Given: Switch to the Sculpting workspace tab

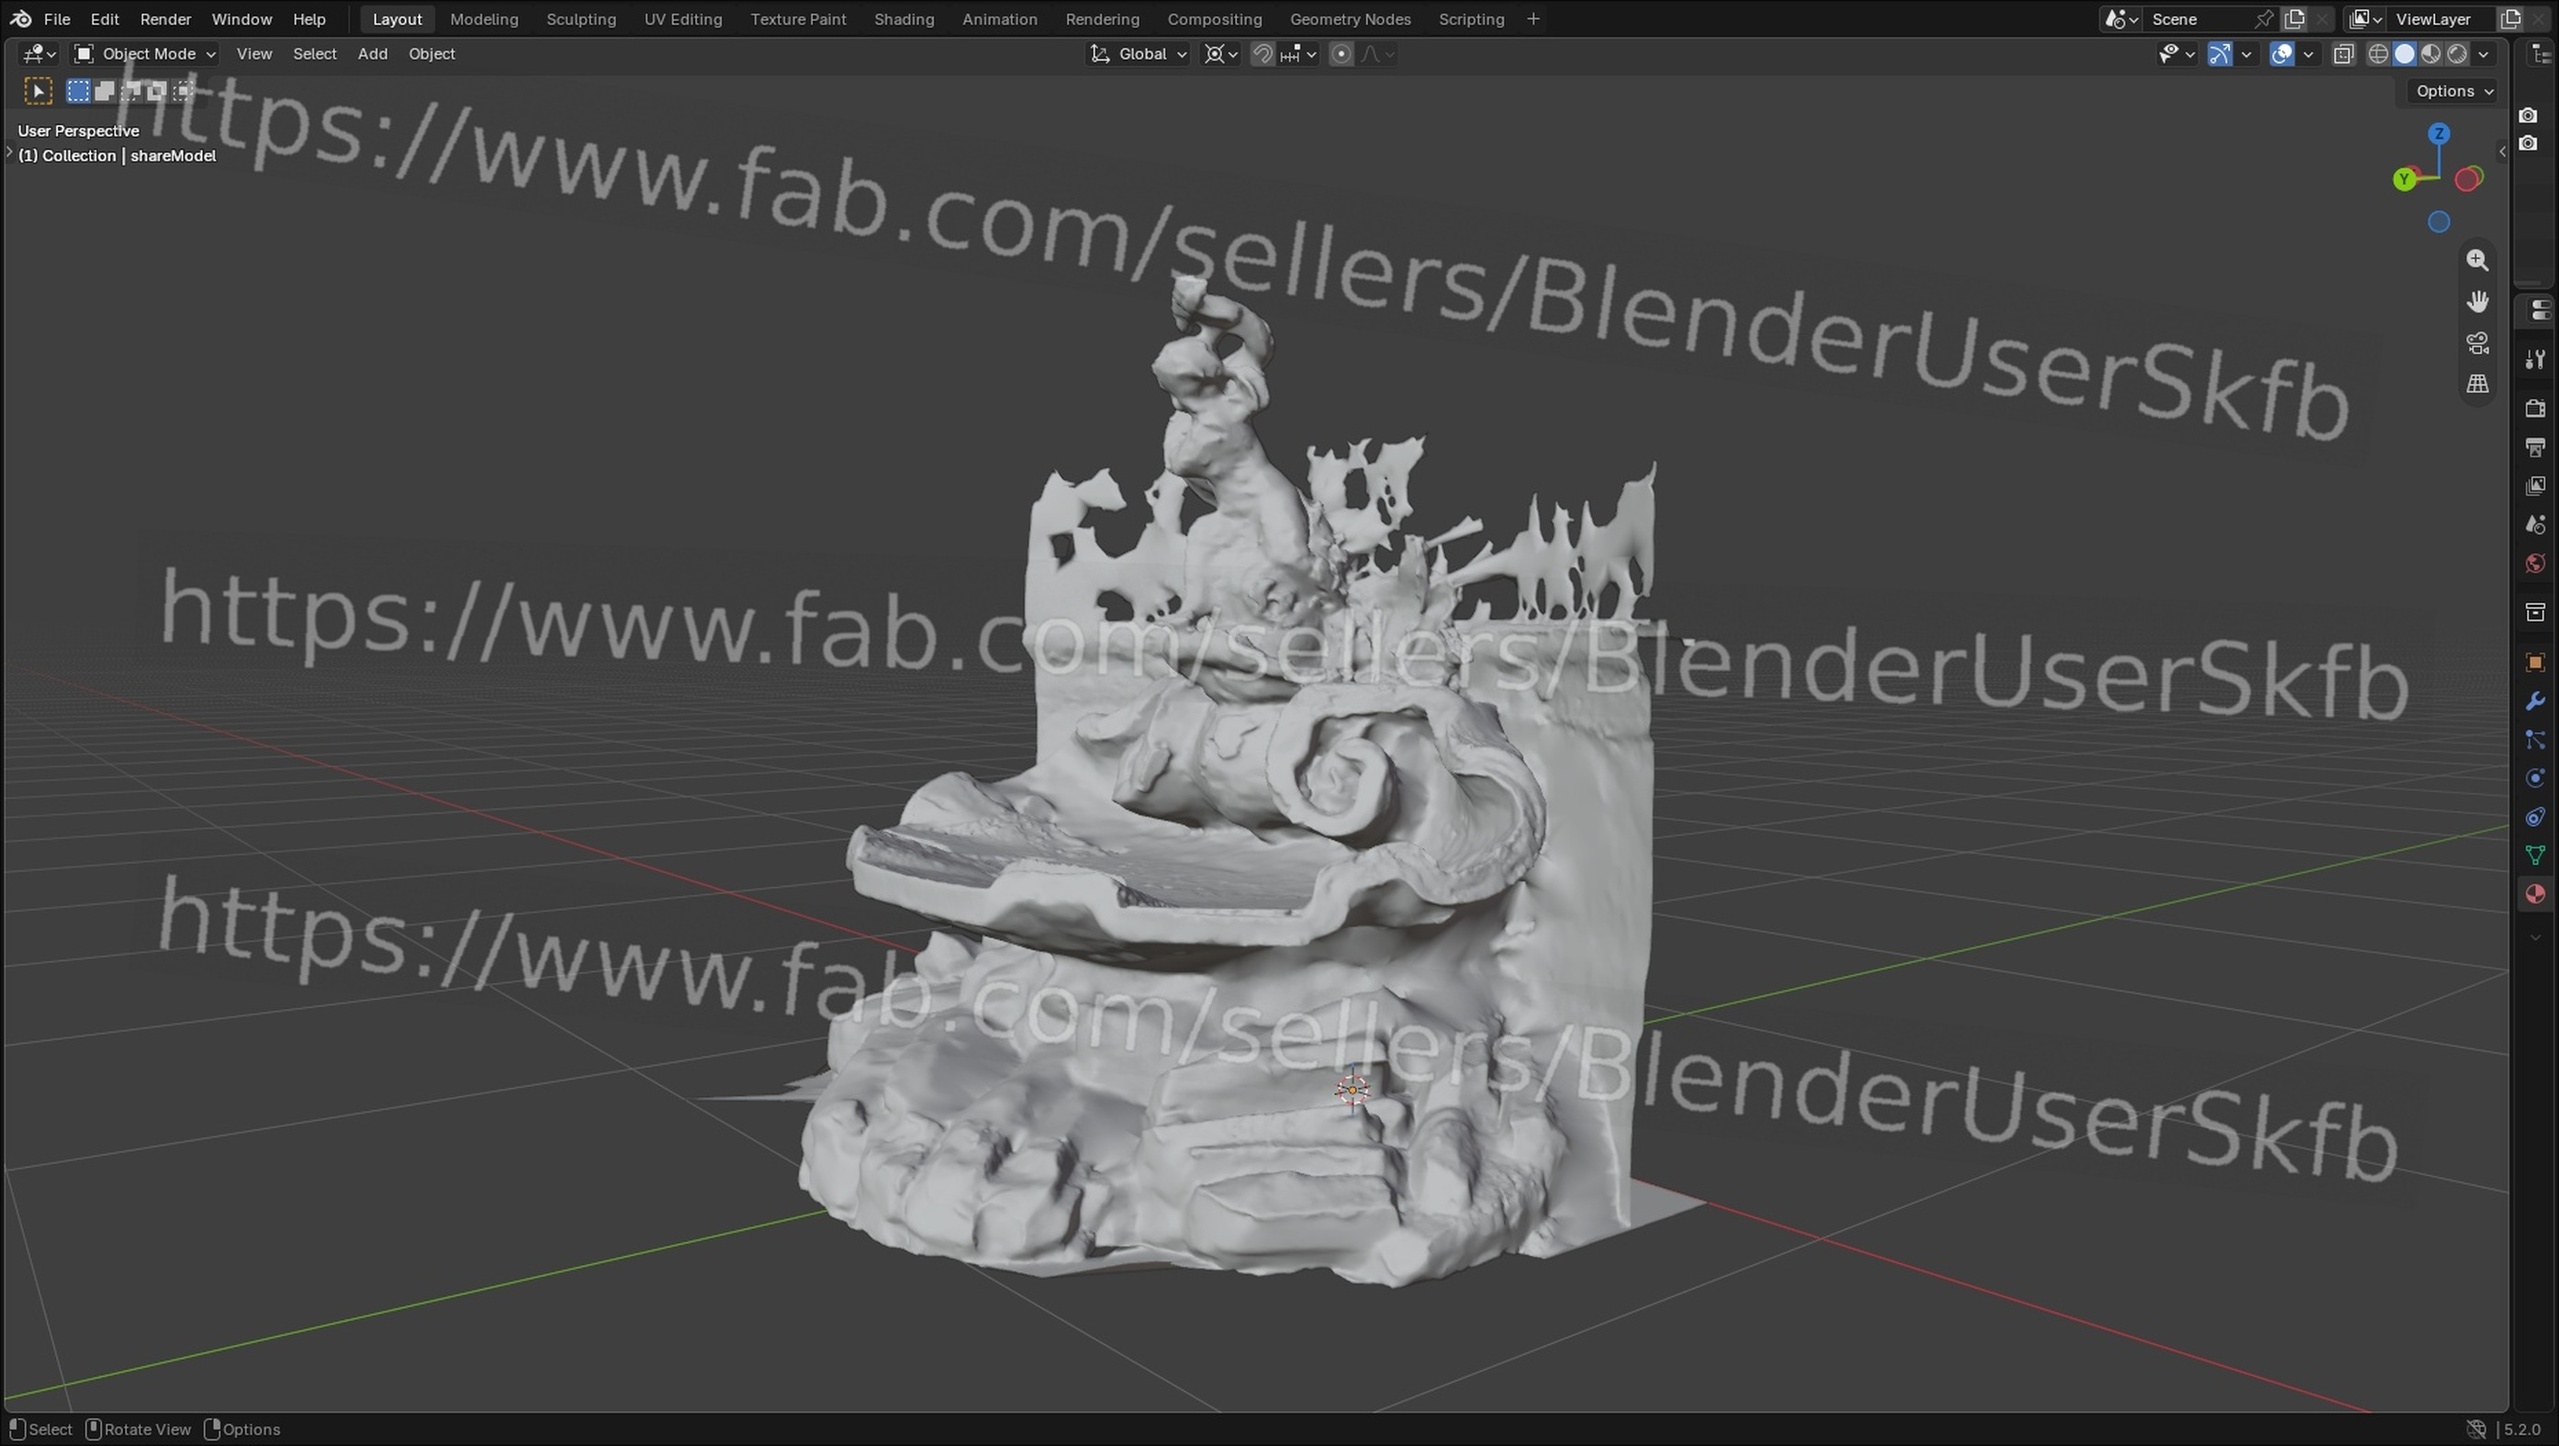Looking at the screenshot, I should tap(581, 19).
